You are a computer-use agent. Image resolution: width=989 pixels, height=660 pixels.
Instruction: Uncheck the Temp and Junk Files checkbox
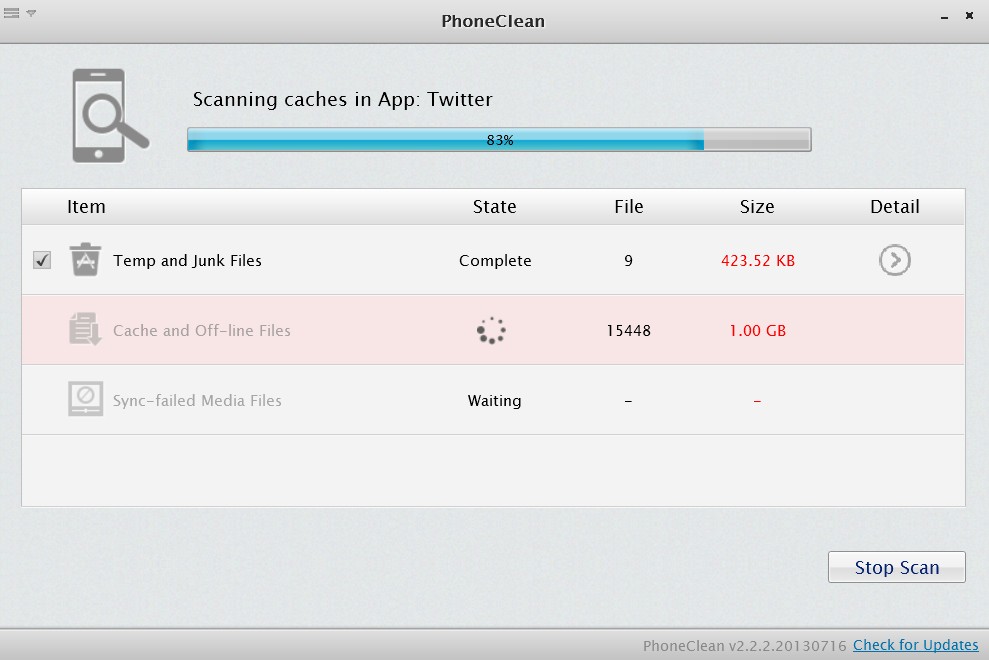42,260
